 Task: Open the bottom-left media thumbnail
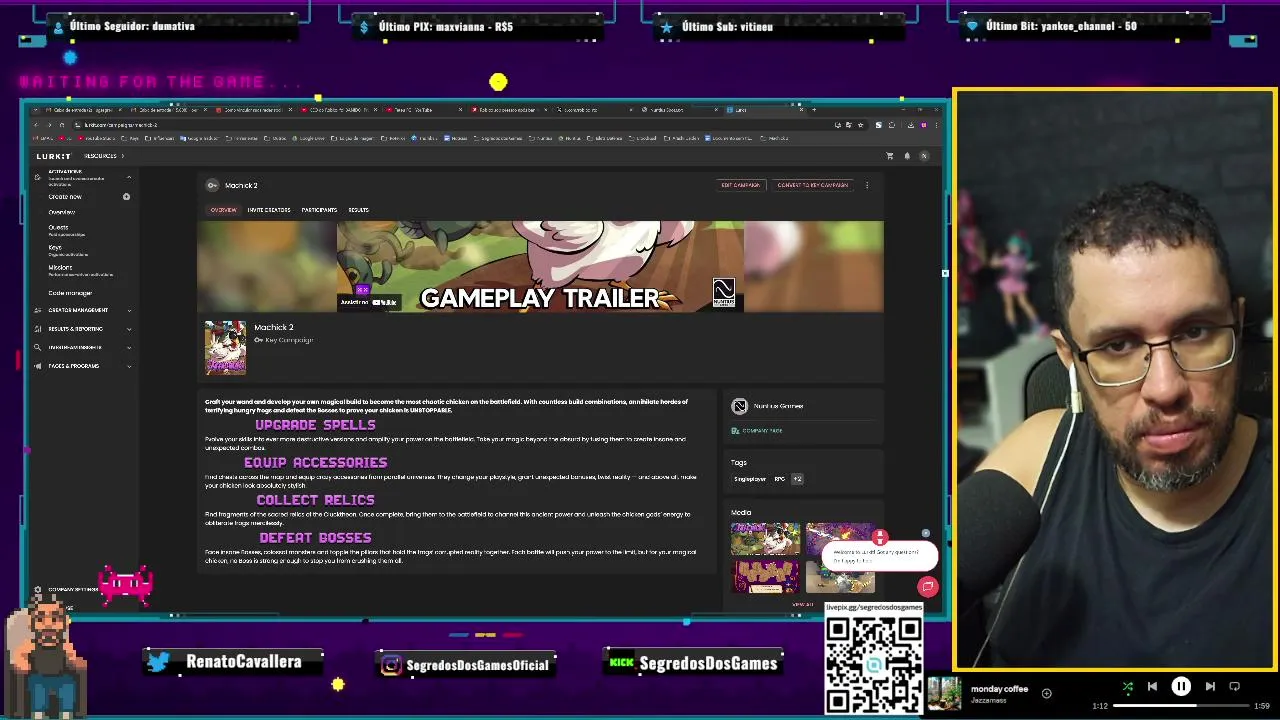[x=765, y=576]
